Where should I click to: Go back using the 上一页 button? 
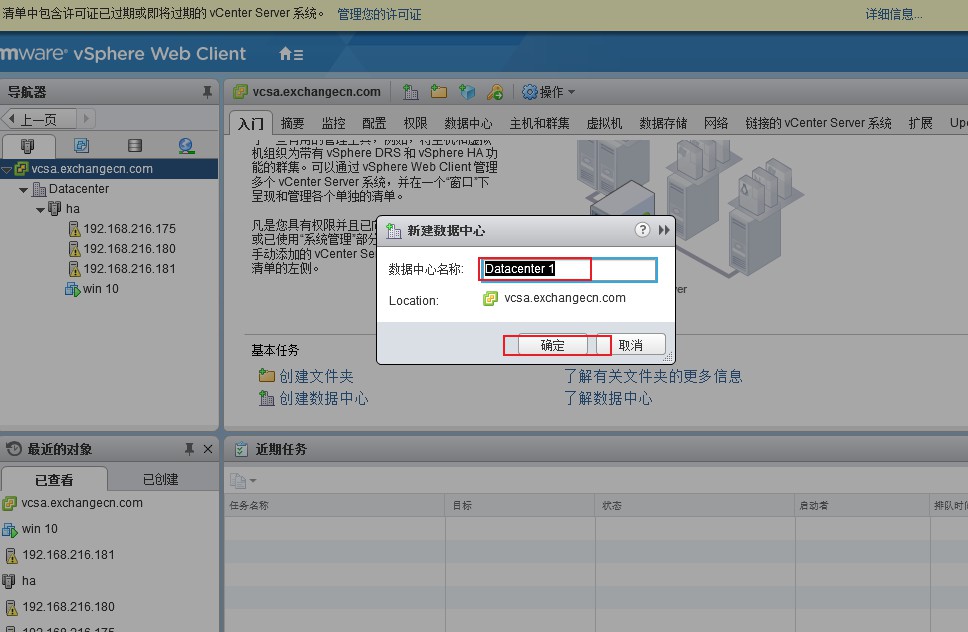click(38, 118)
